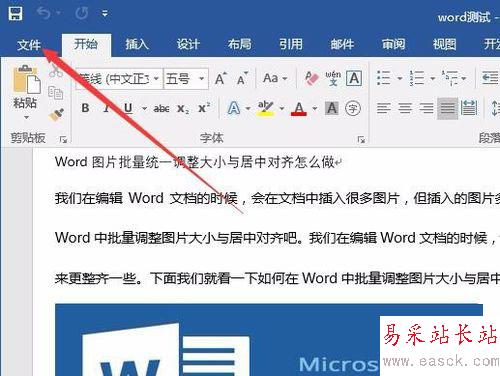Viewport: 500px width, 376px height.
Task: Increase font size with the grow A icon
Action: [x=220, y=79]
